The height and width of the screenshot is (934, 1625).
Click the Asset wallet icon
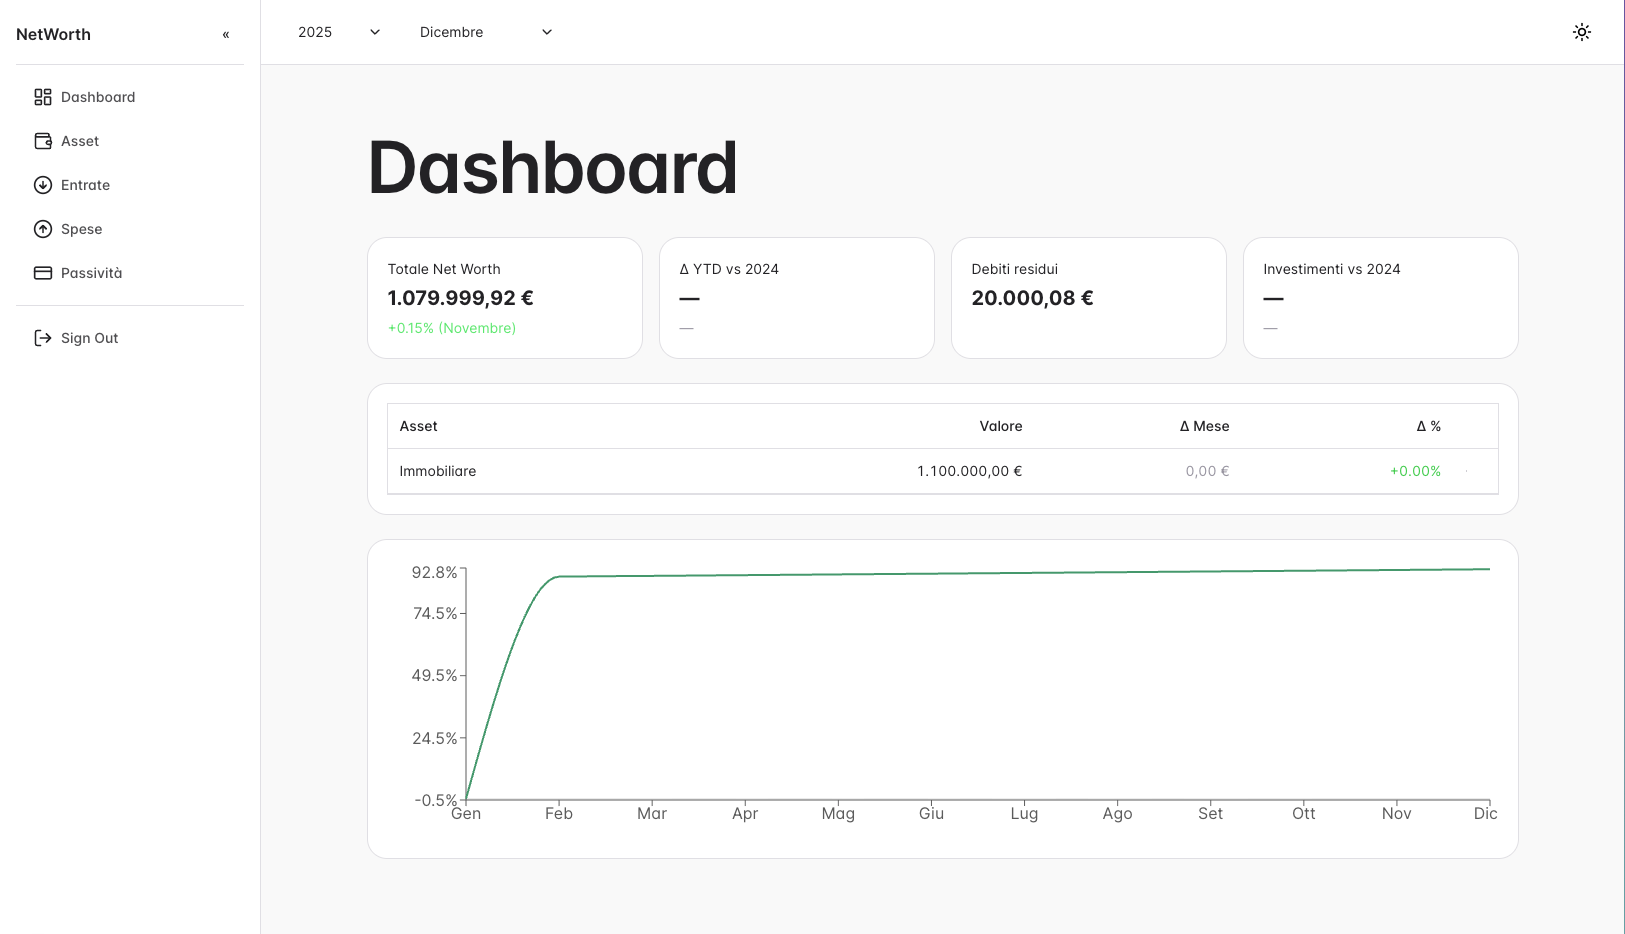click(43, 141)
